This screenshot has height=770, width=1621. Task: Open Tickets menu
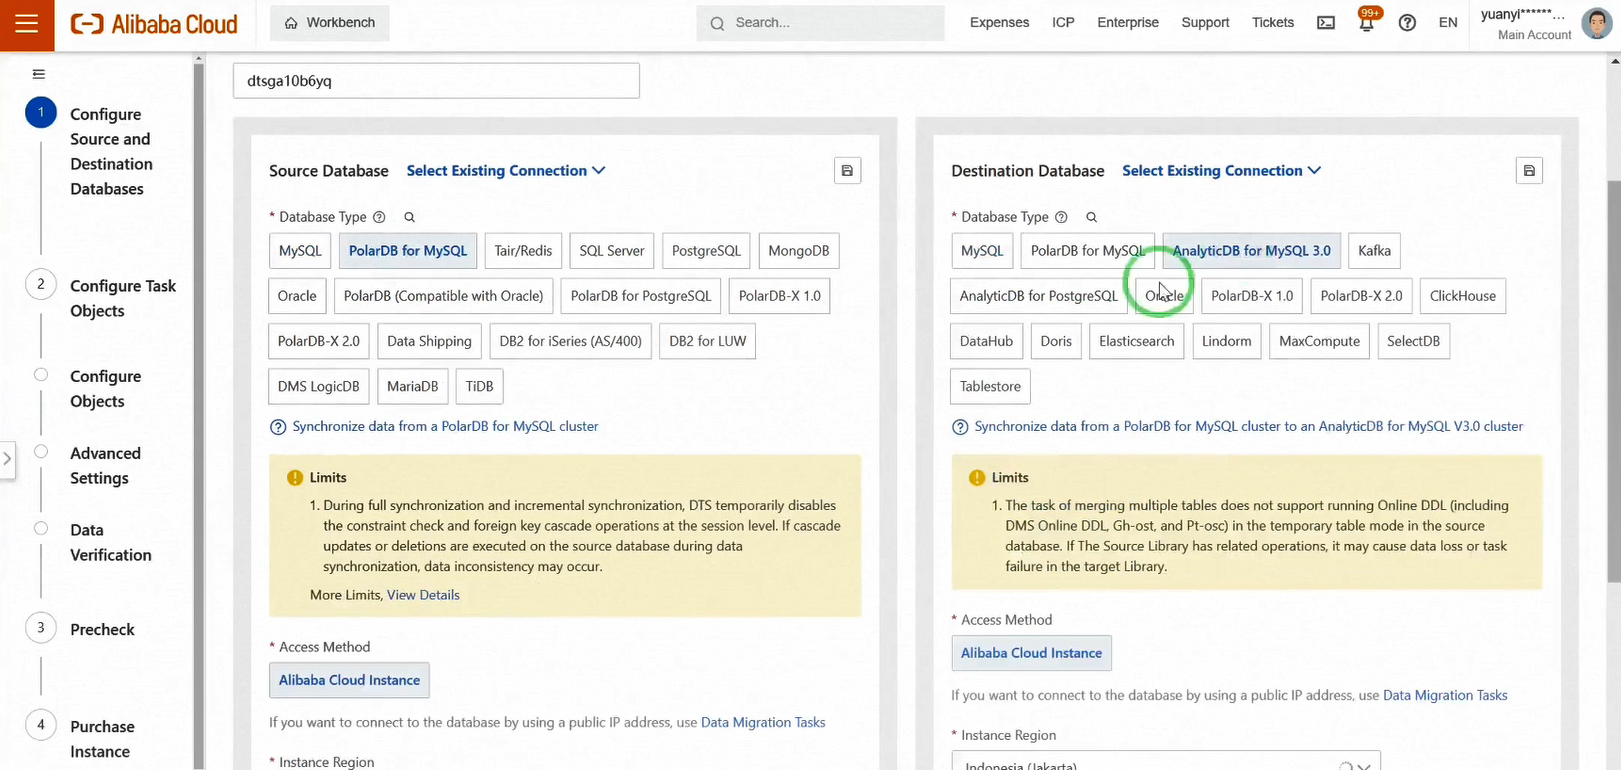(1273, 23)
